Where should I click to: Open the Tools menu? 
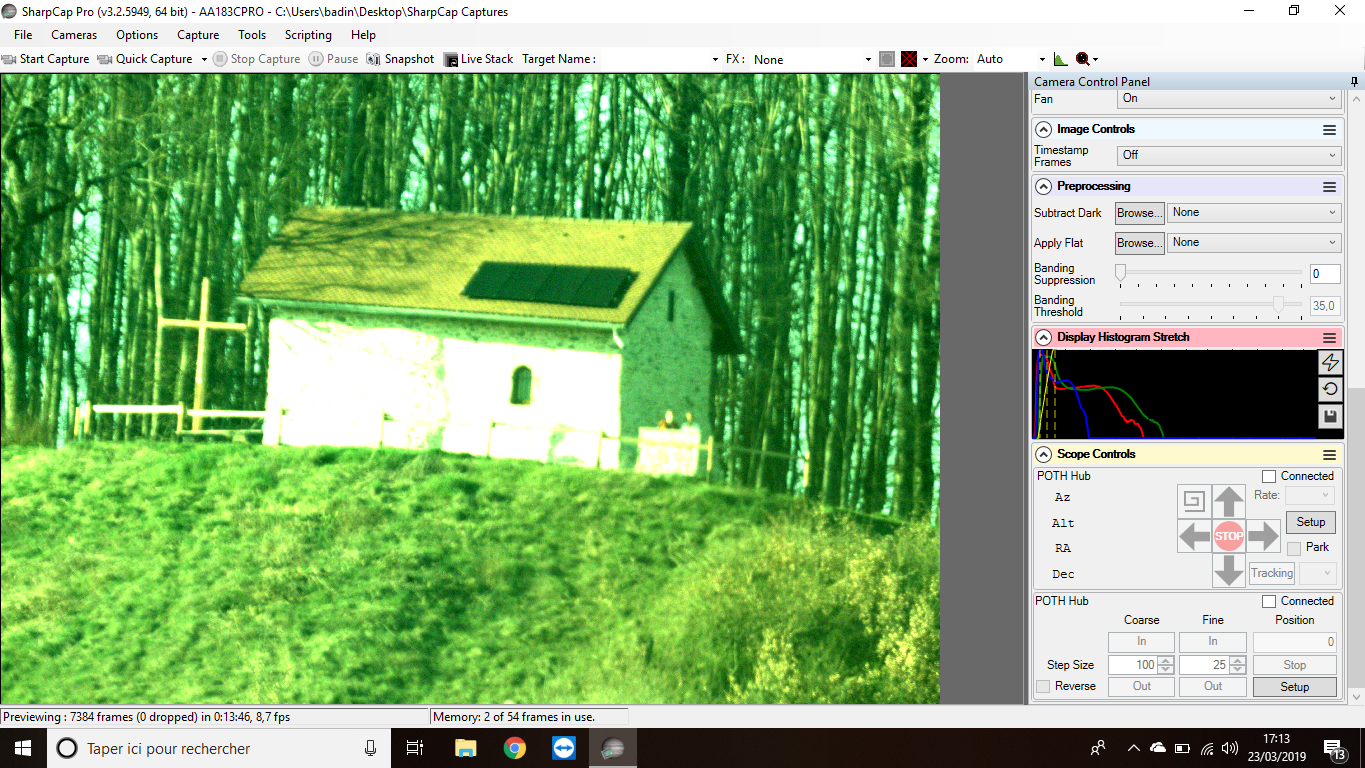pos(252,35)
